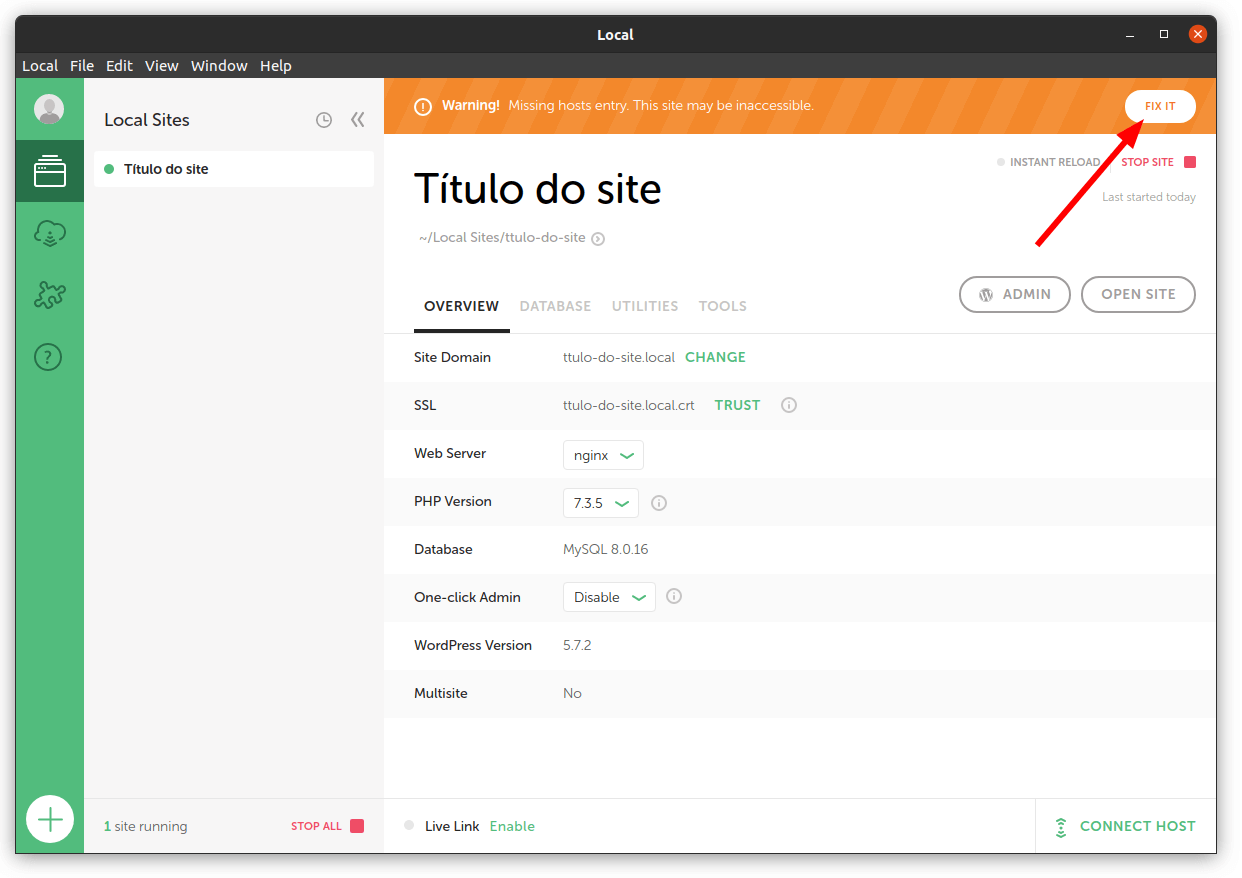
Task: Minimize the Local window
Action: [1130, 34]
